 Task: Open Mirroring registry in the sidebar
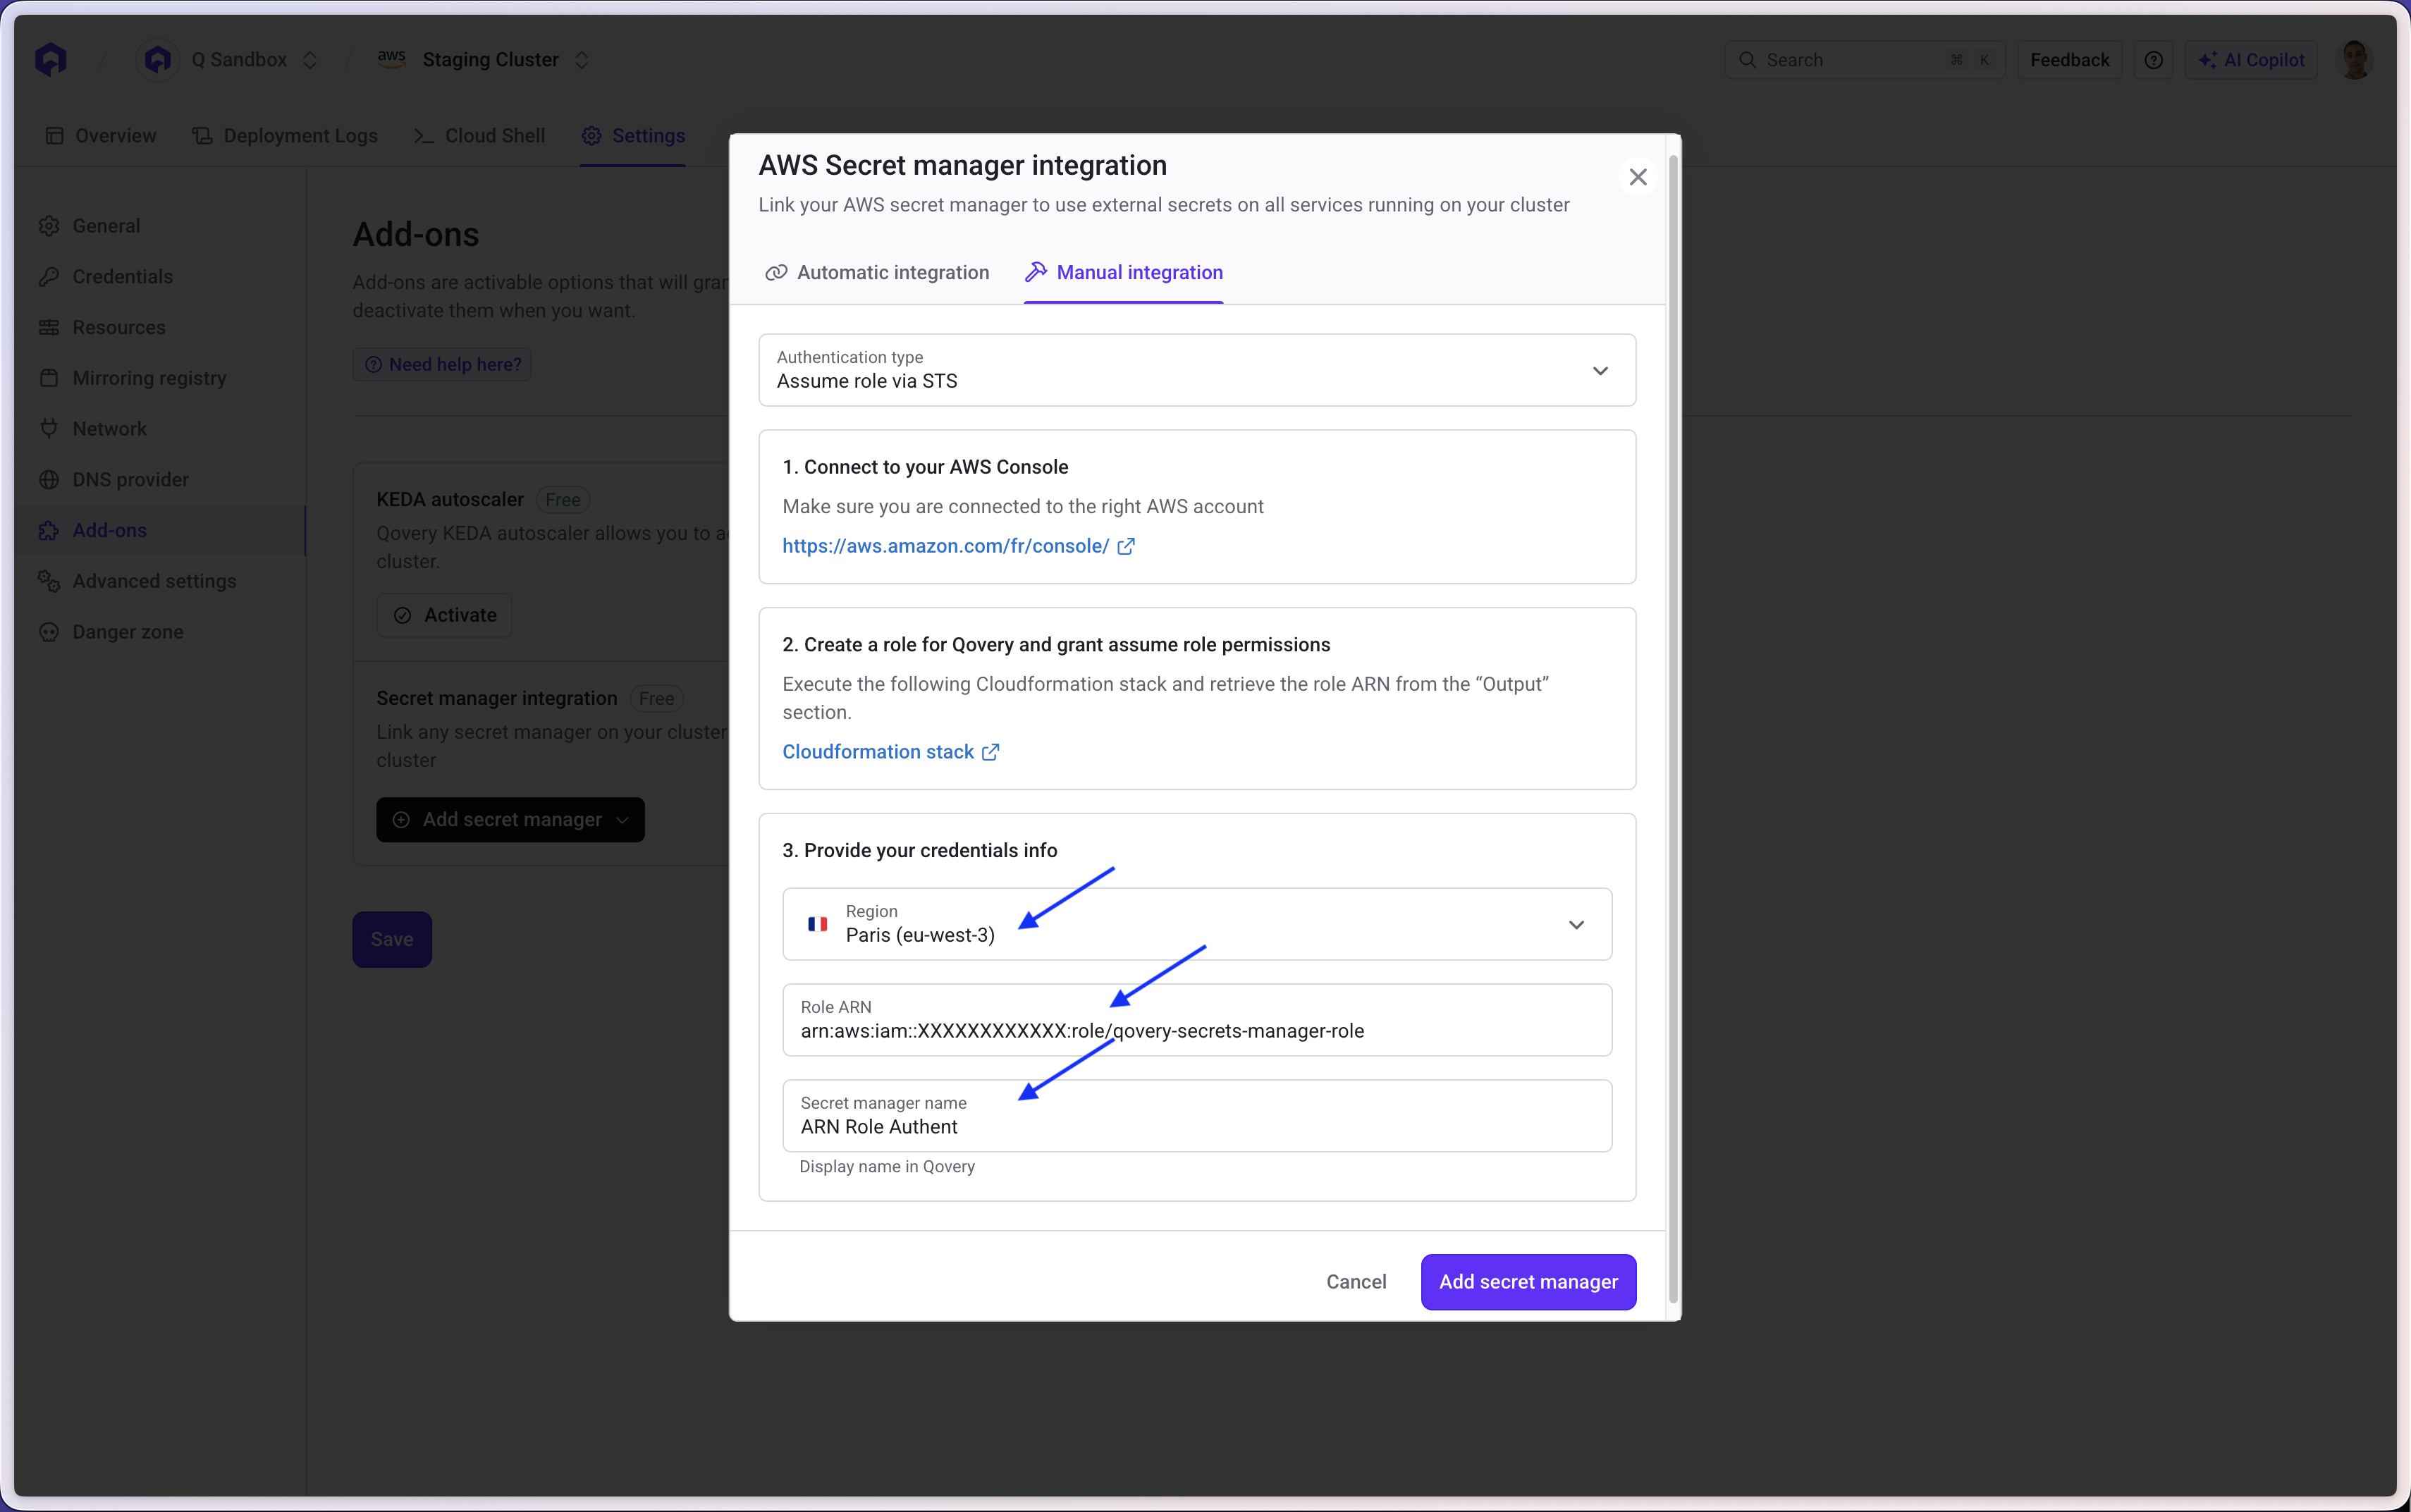[x=160, y=378]
